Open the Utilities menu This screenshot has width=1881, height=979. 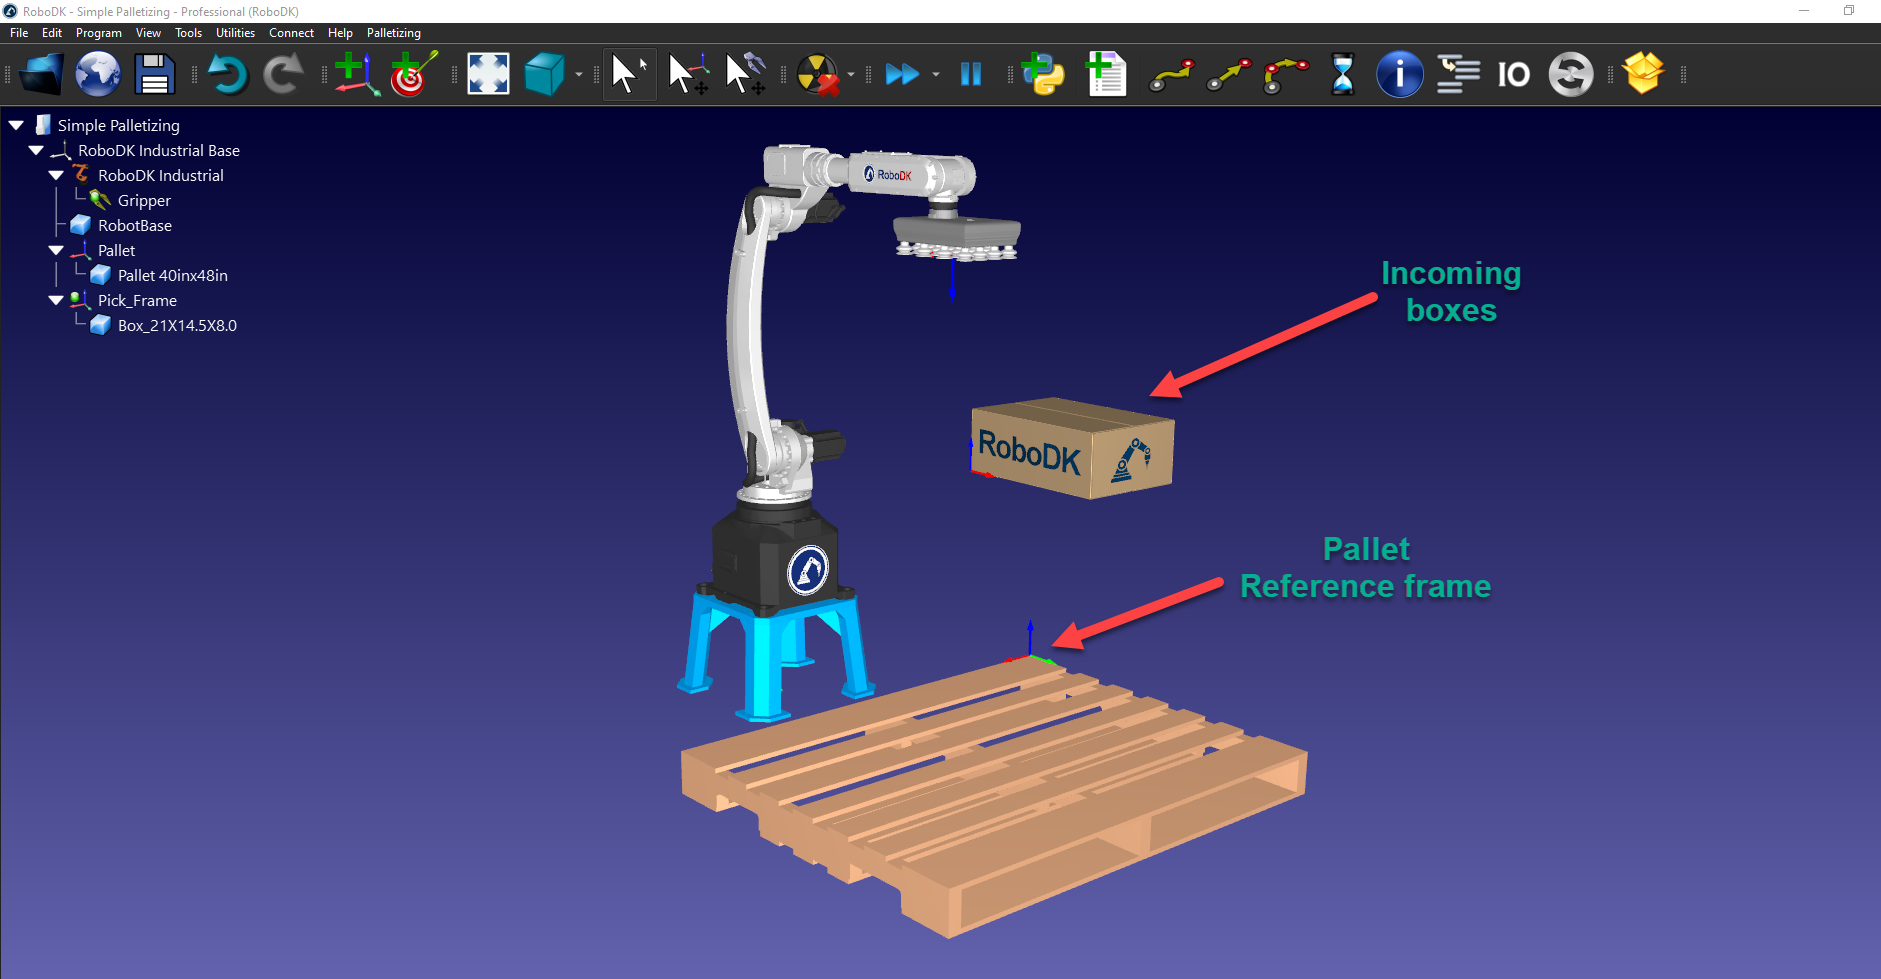click(235, 33)
